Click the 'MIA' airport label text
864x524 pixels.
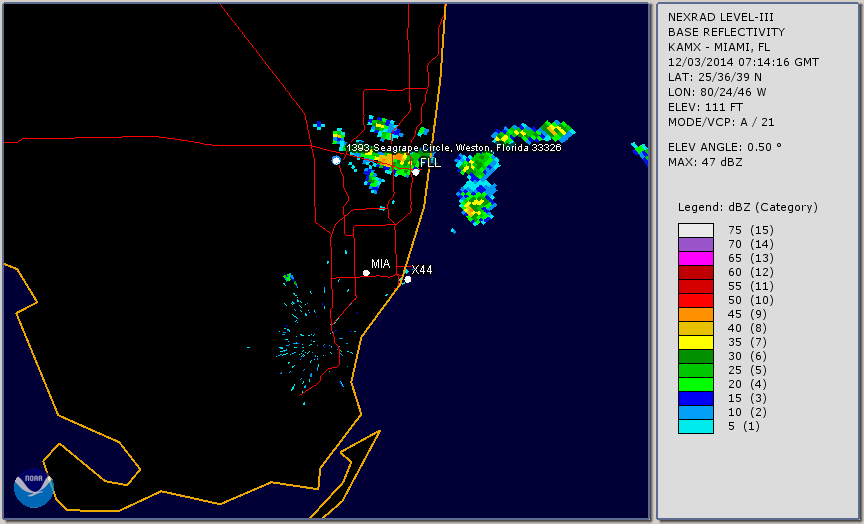(x=380, y=264)
